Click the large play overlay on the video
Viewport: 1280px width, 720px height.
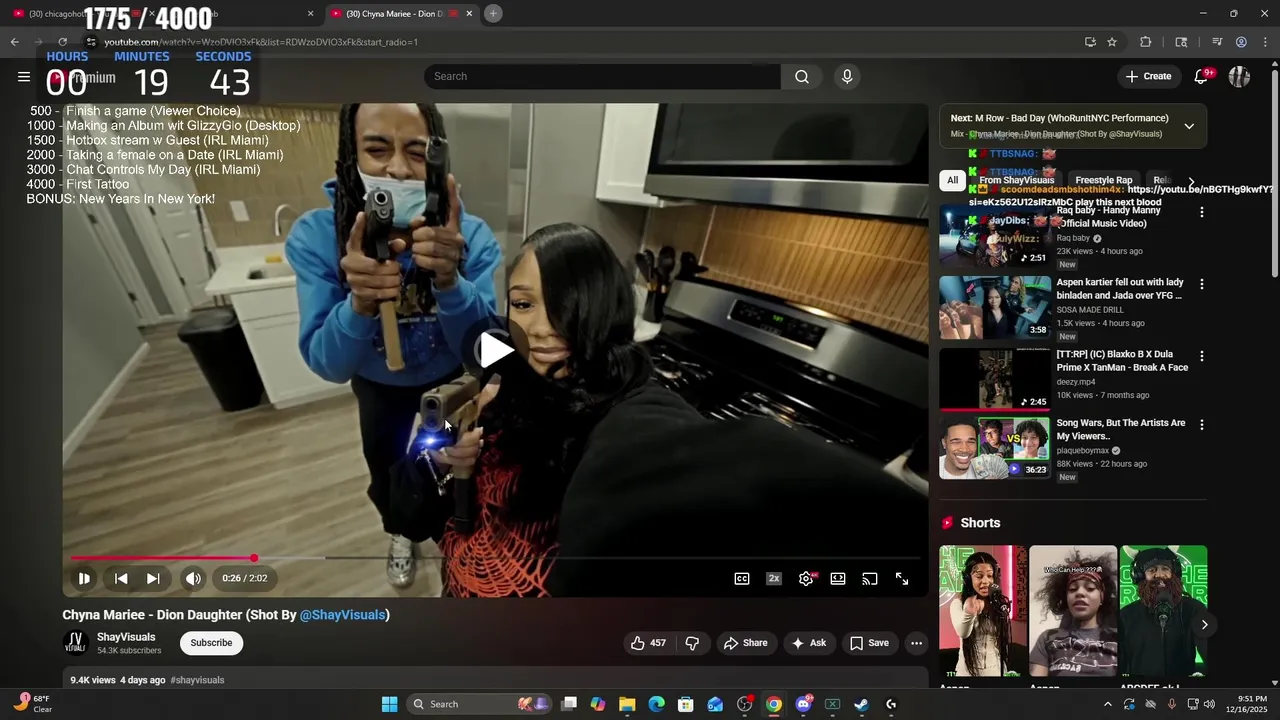(x=496, y=350)
